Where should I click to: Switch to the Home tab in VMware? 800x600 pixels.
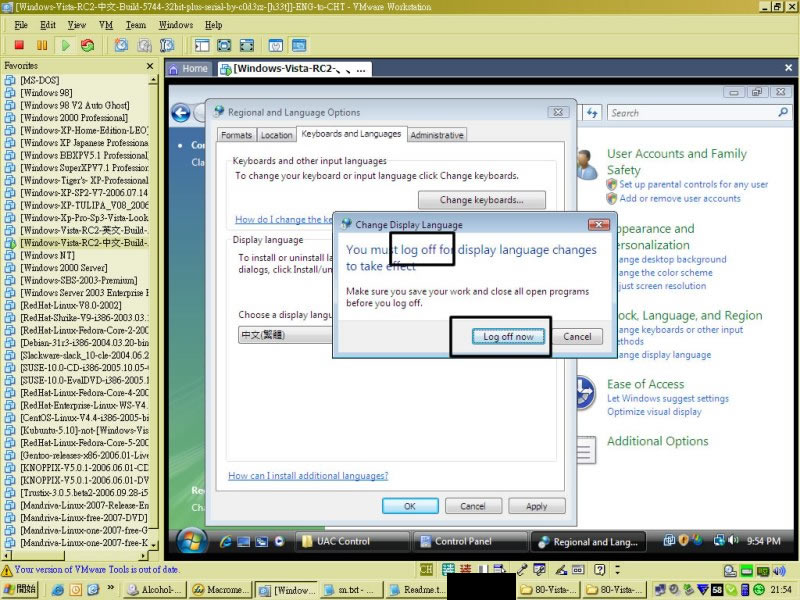189,69
